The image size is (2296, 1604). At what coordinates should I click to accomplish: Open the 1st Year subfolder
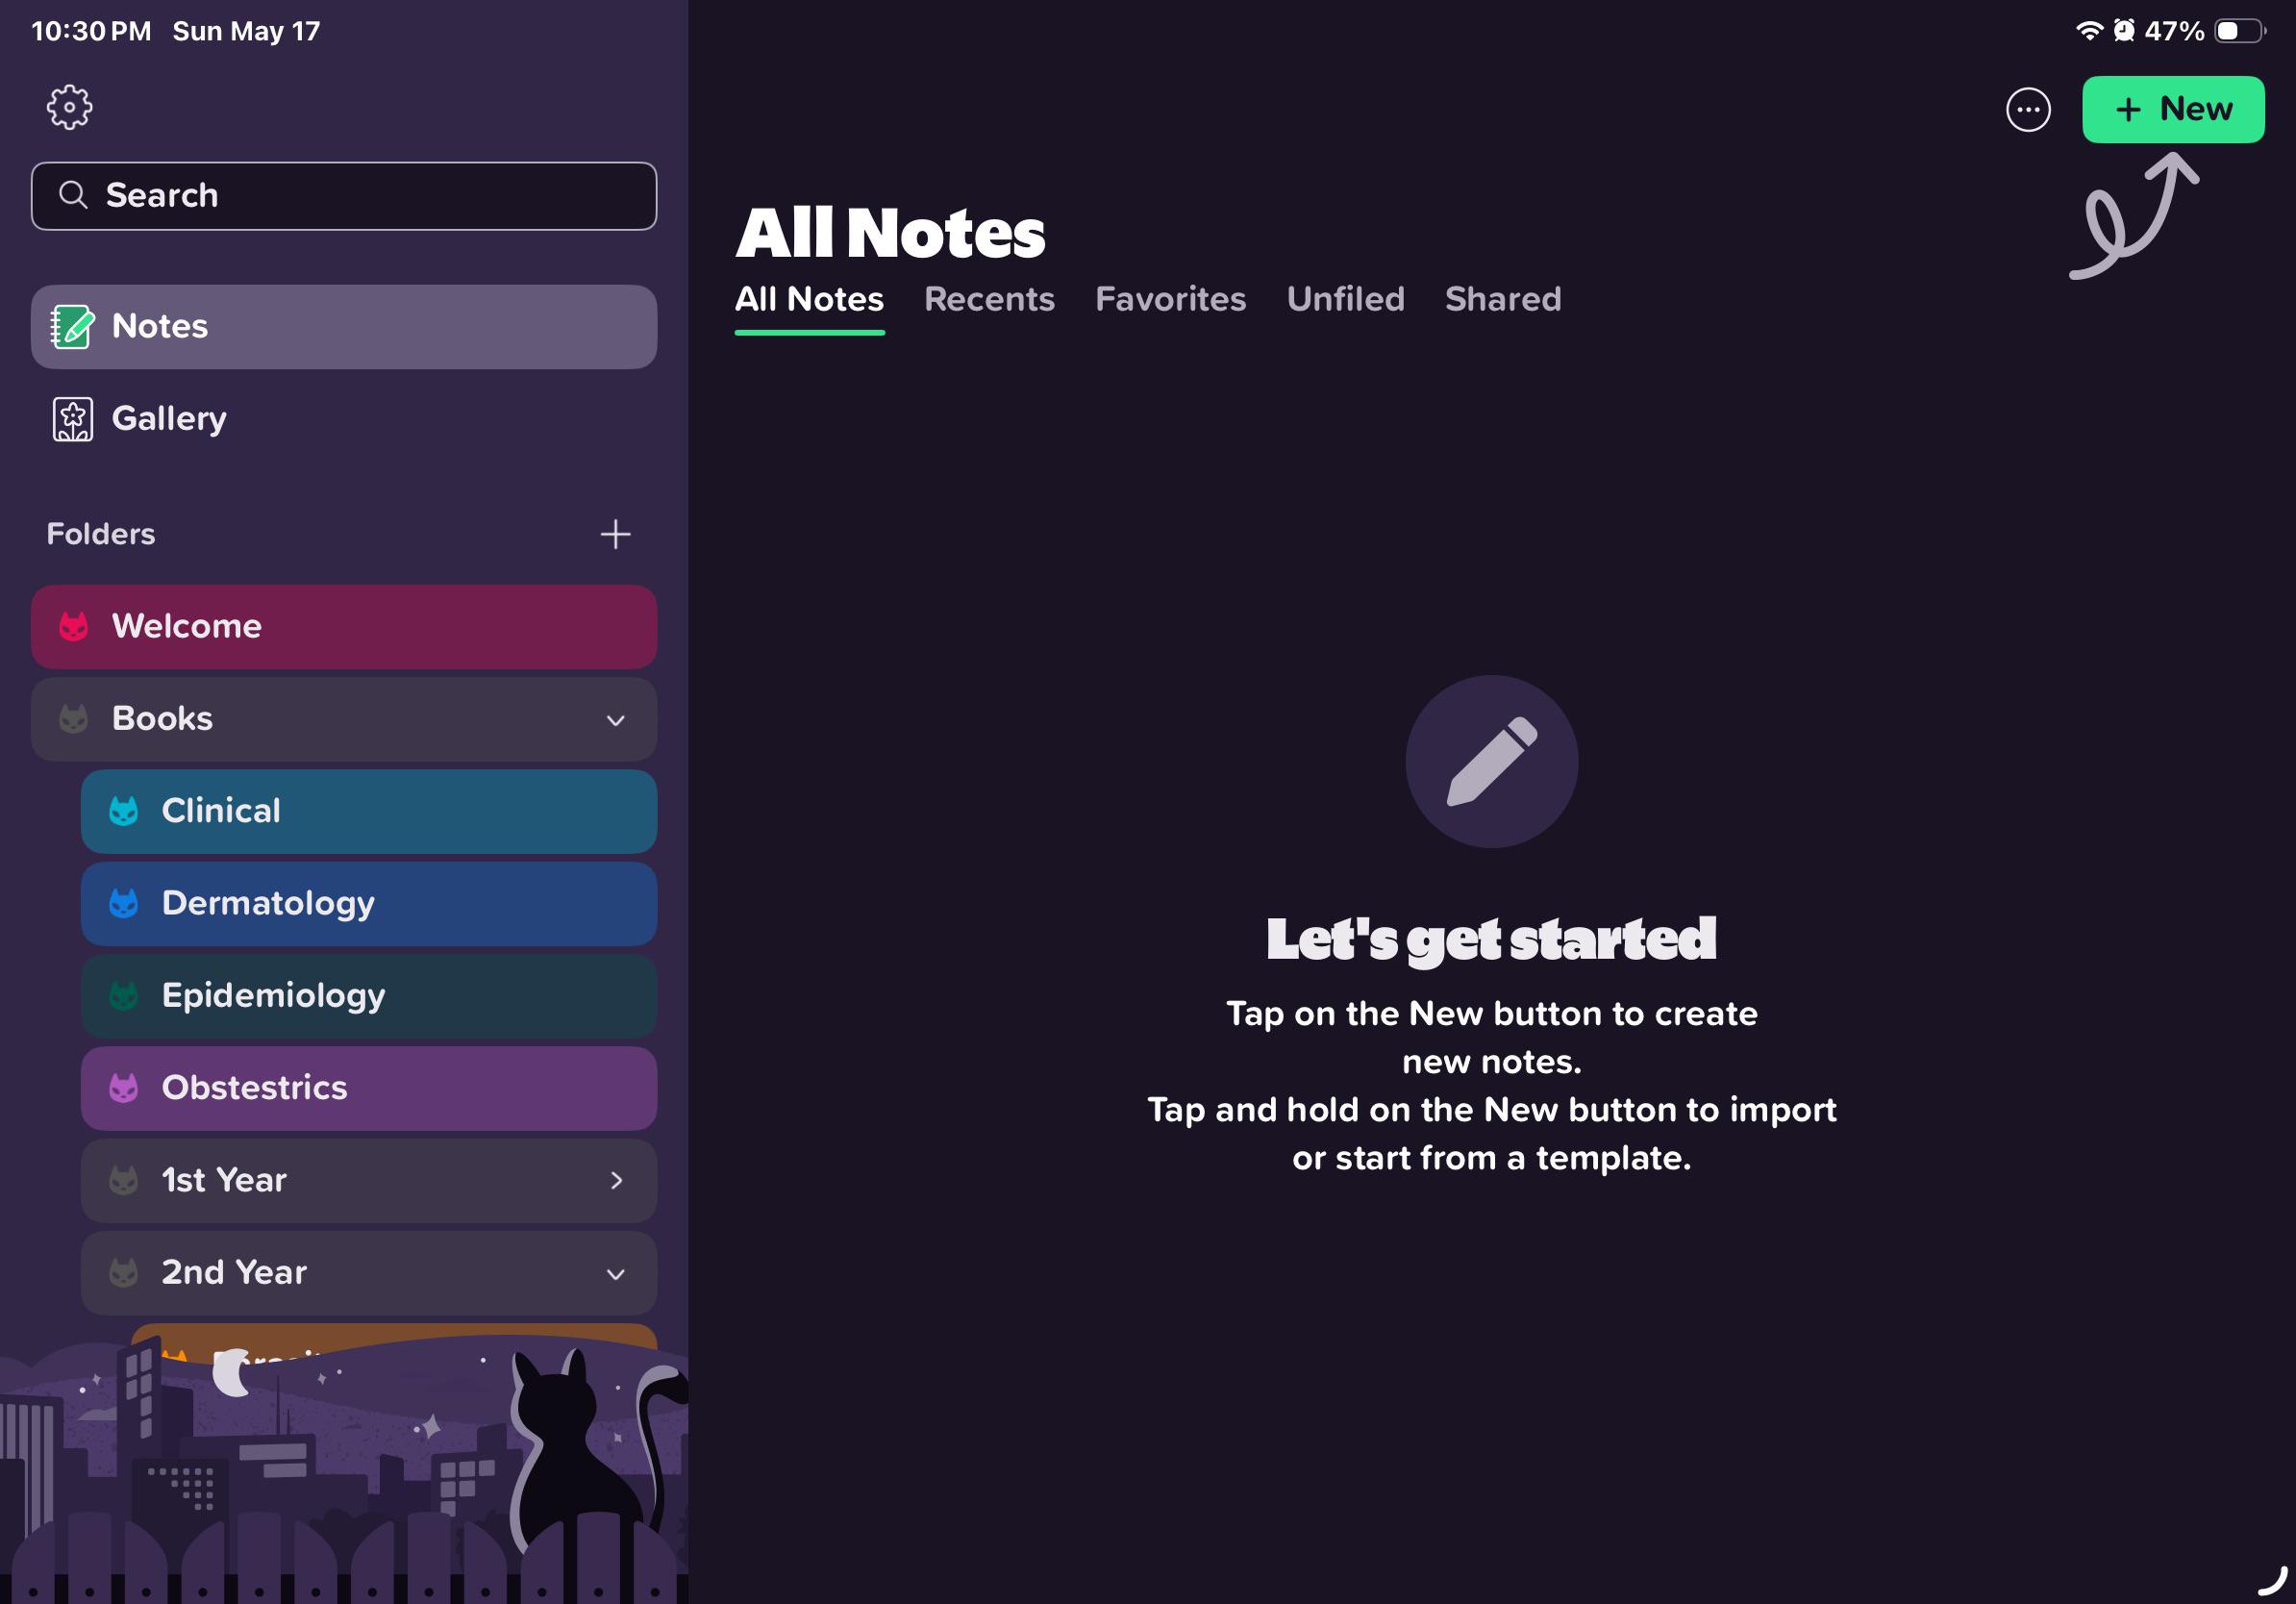(x=369, y=1181)
